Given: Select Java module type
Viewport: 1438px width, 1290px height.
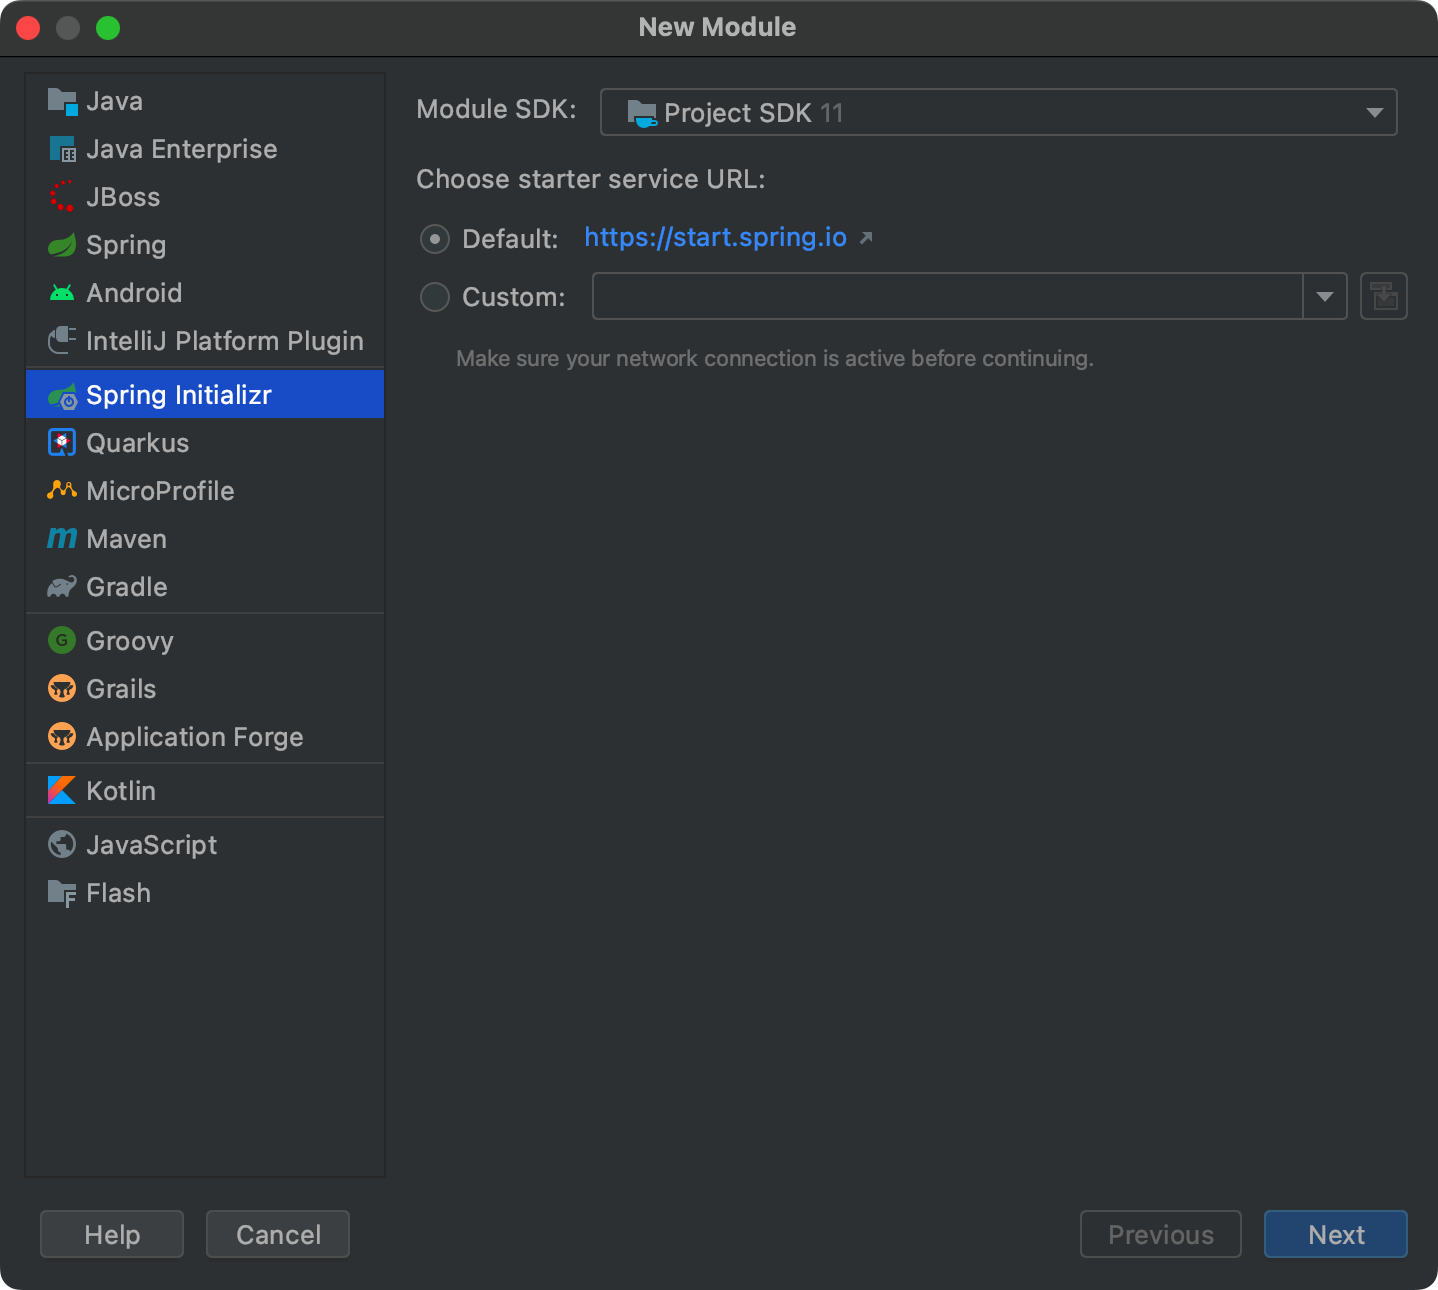Looking at the screenshot, I should pos(205,101).
